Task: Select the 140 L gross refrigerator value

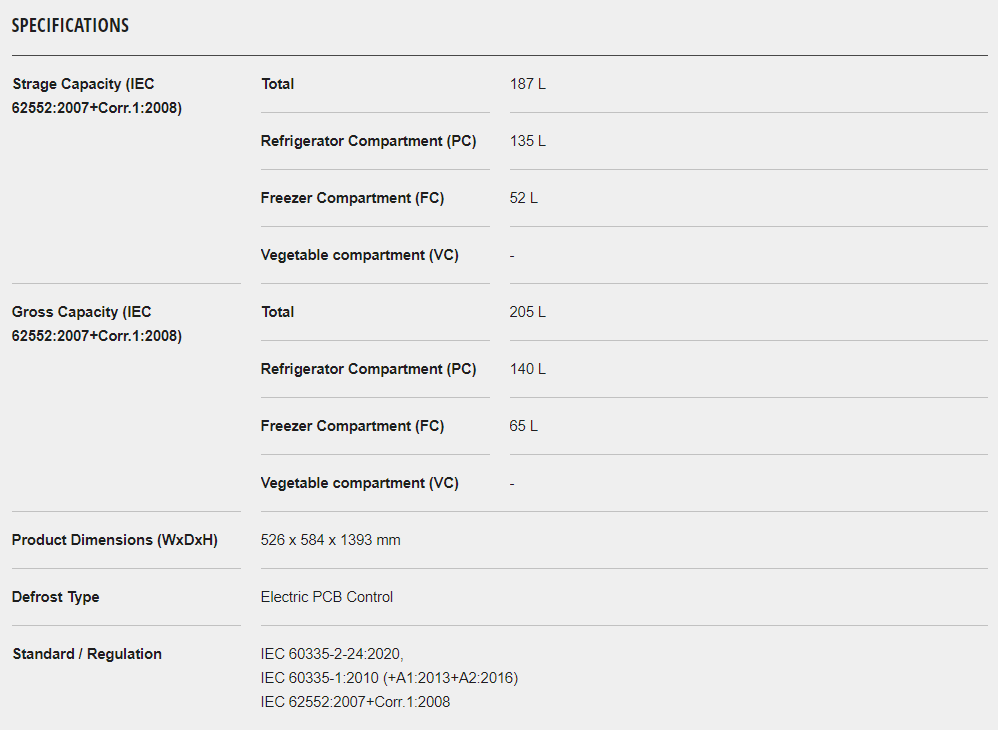Action: 527,369
